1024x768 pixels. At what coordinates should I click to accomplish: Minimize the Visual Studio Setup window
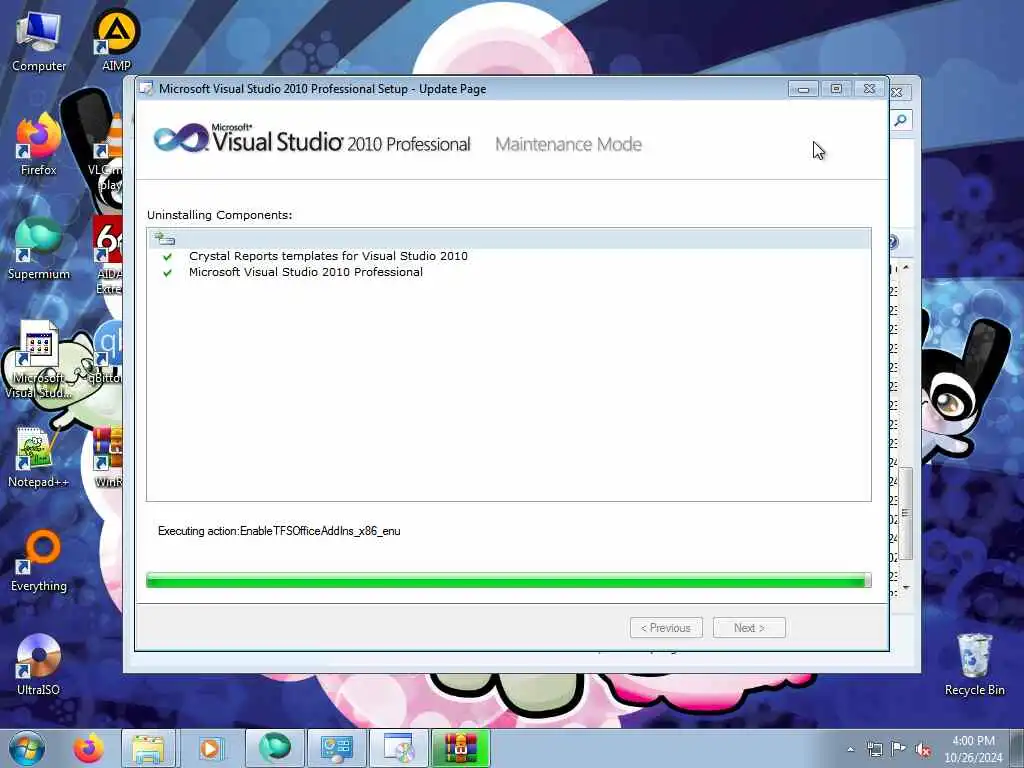pos(803,89)
